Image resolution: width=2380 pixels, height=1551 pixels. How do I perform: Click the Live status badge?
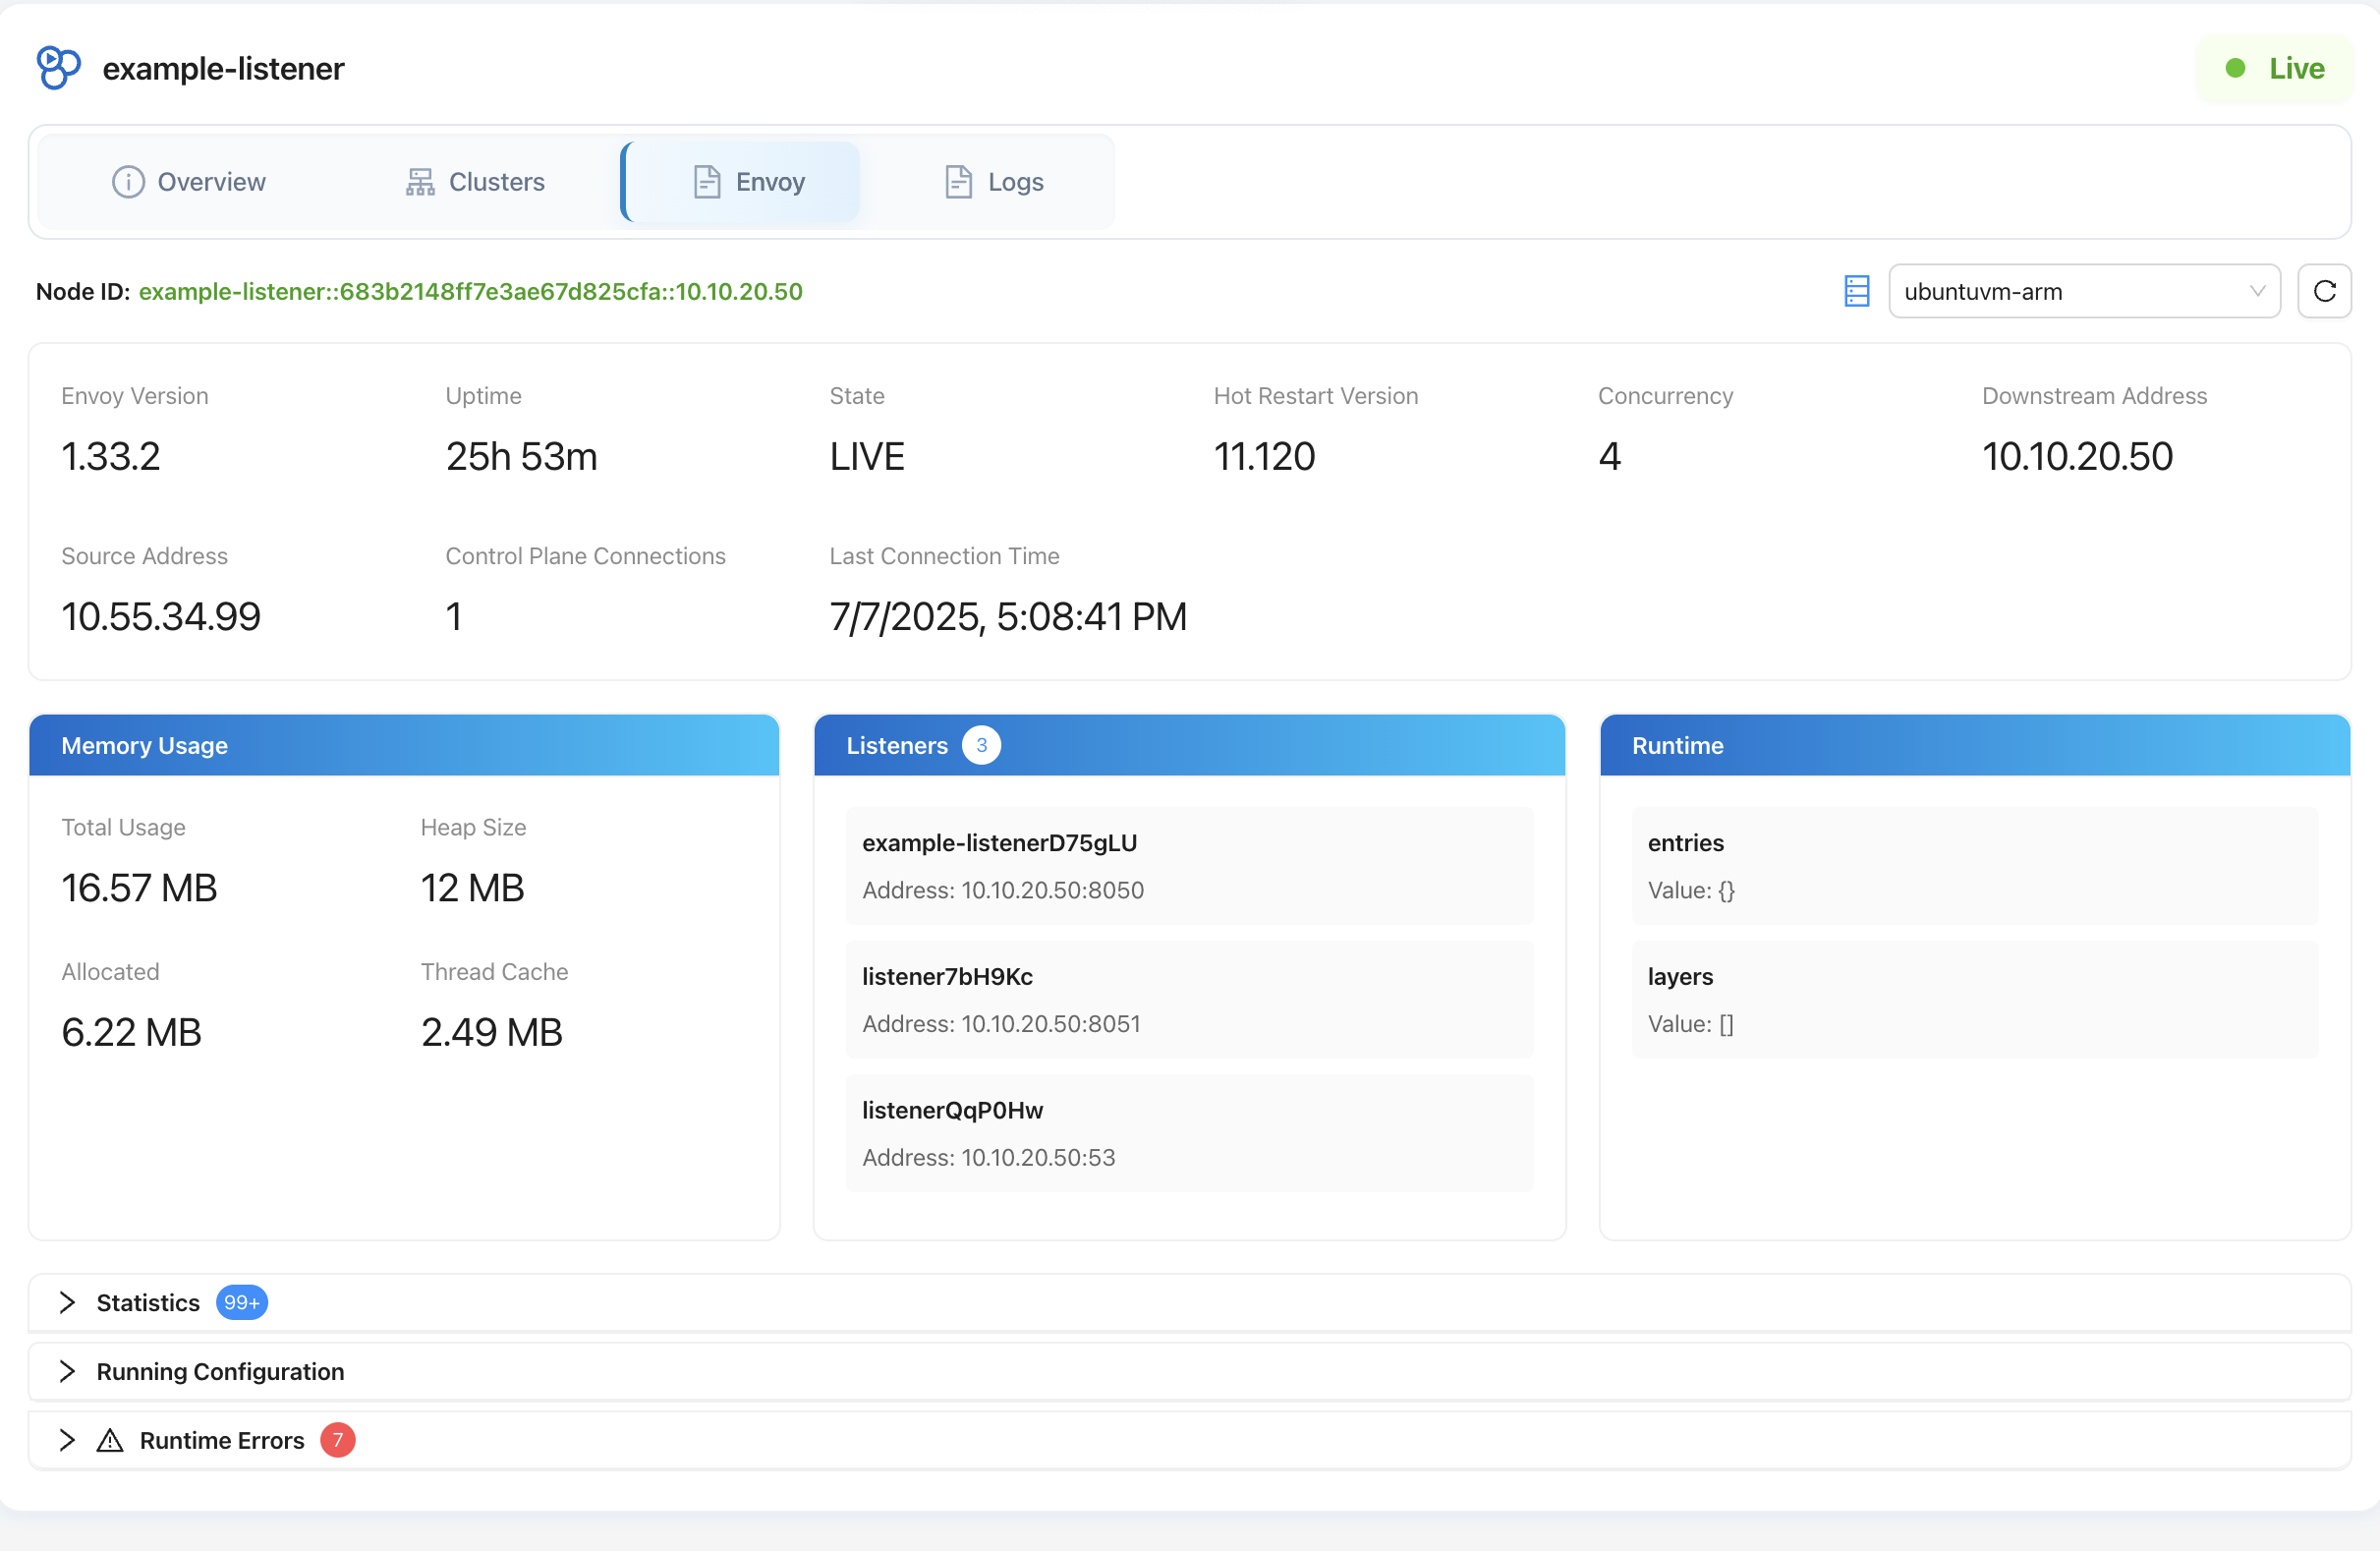2274,68
